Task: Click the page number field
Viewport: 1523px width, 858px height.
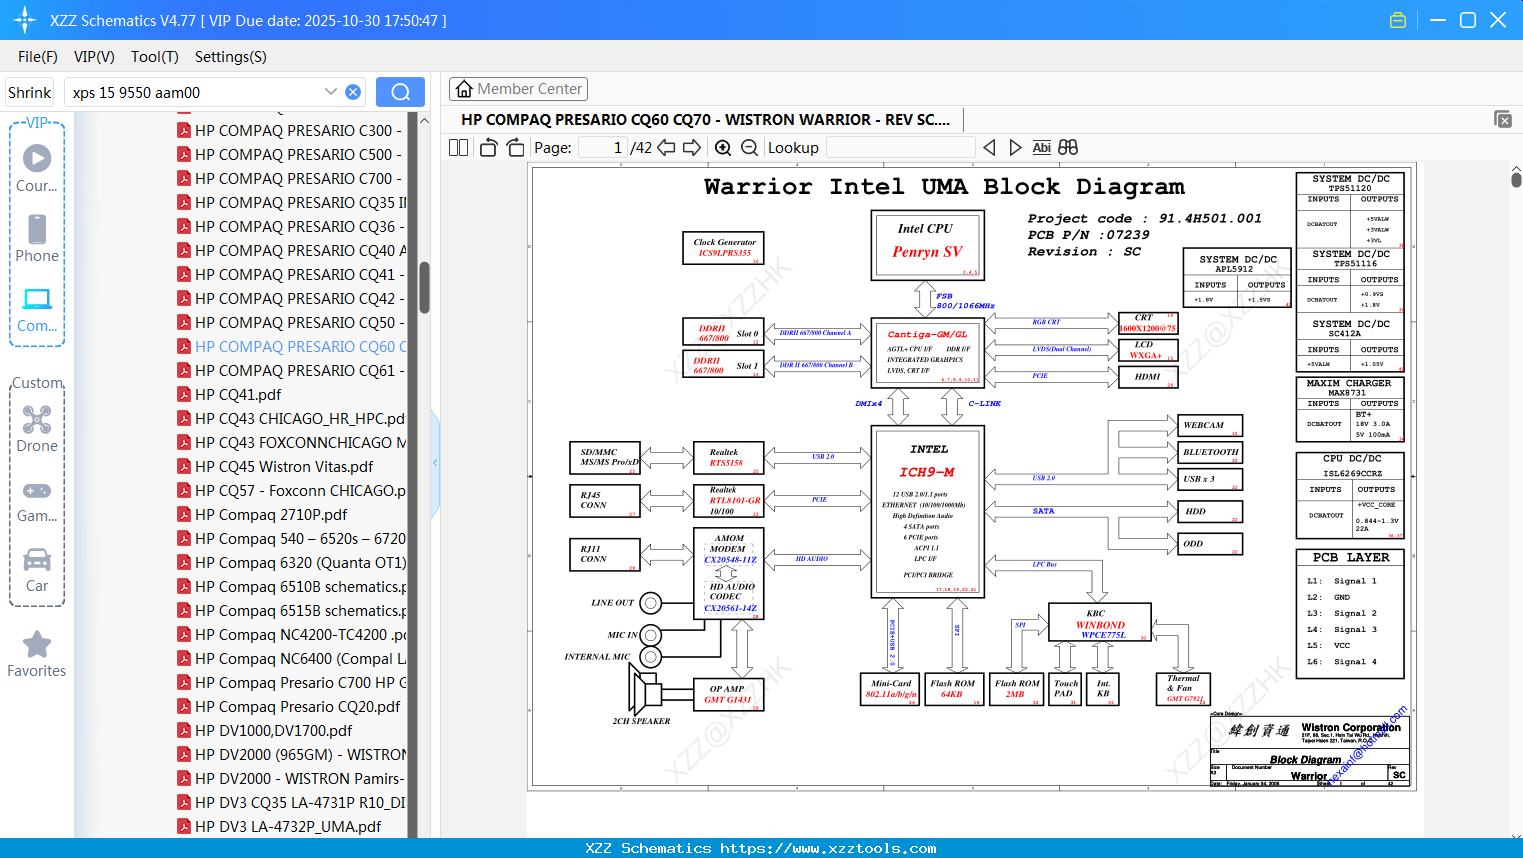Action: click(603, 147)
